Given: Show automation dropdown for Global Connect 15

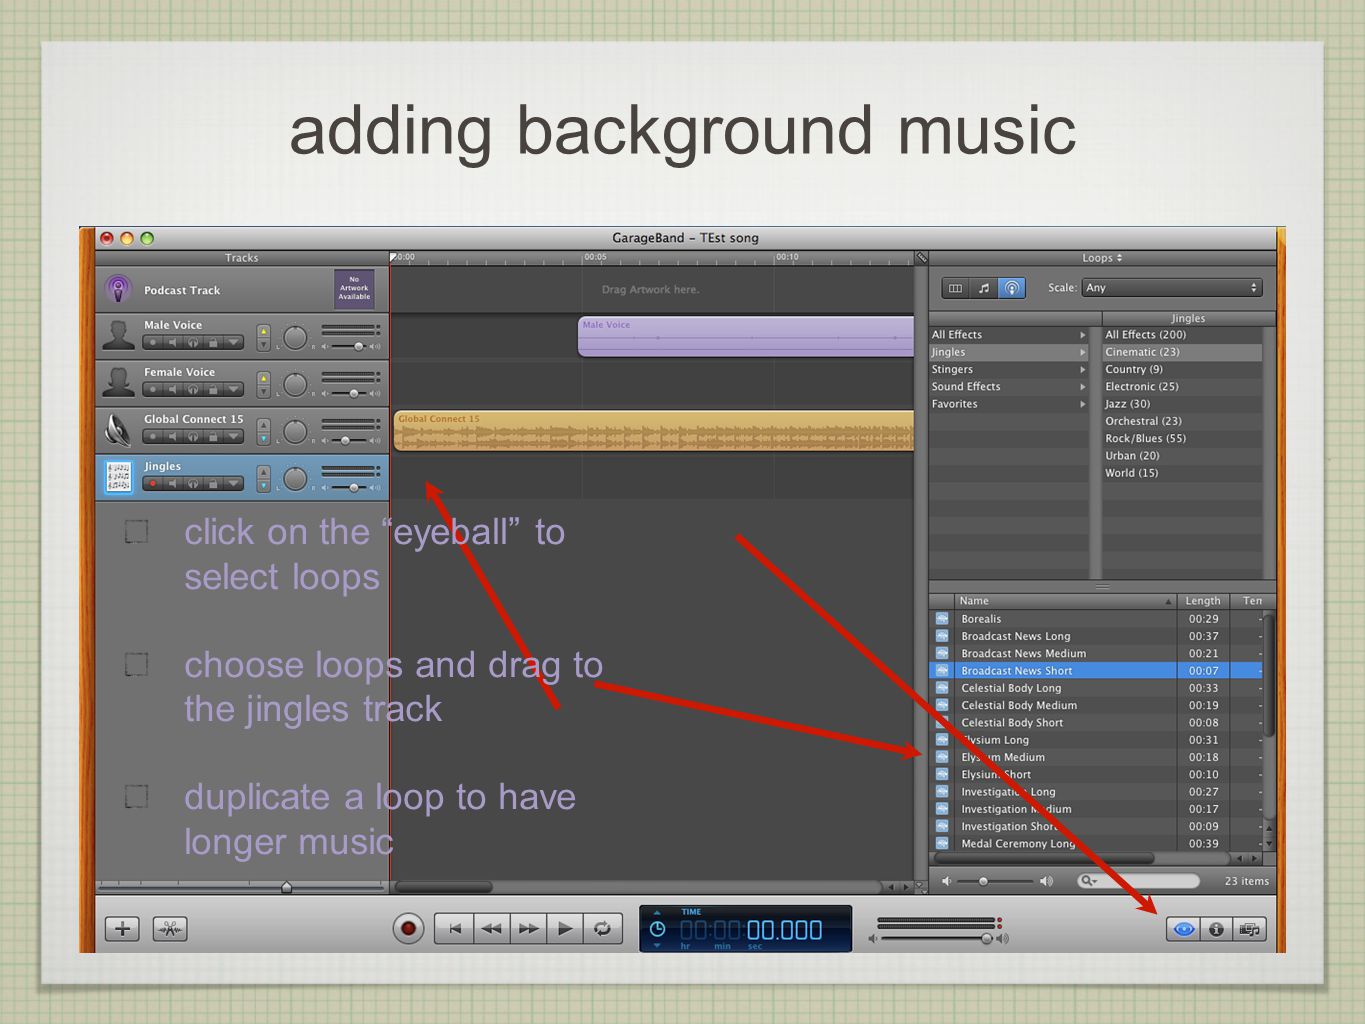Looking at the screenshot, I should (234, 437).
